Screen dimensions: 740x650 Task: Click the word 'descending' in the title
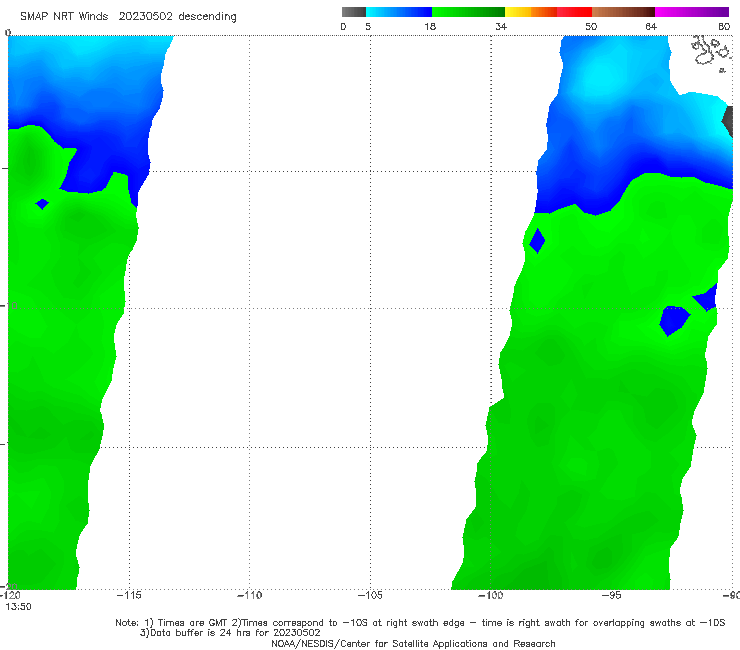(x=207, y=17)
